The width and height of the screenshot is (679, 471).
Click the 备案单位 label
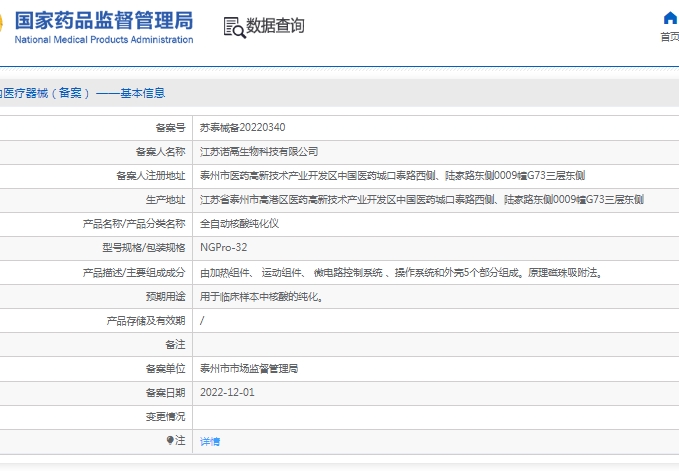(x=165, y=369)
